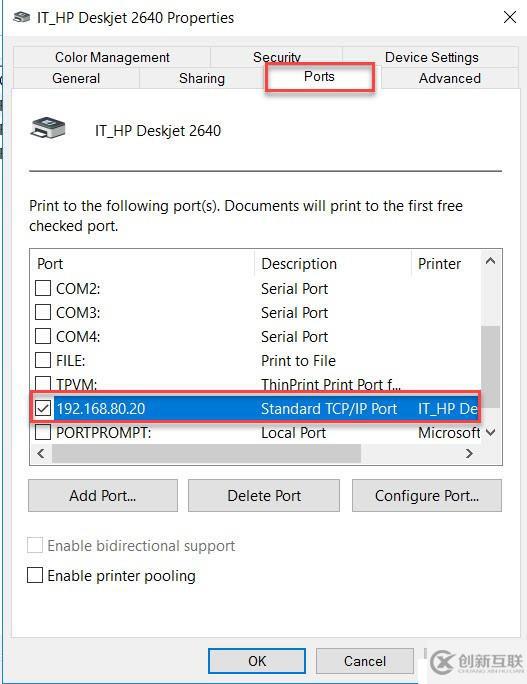Switch to the Advanced tab
This screenshot has width=527, height=684.
449,78
